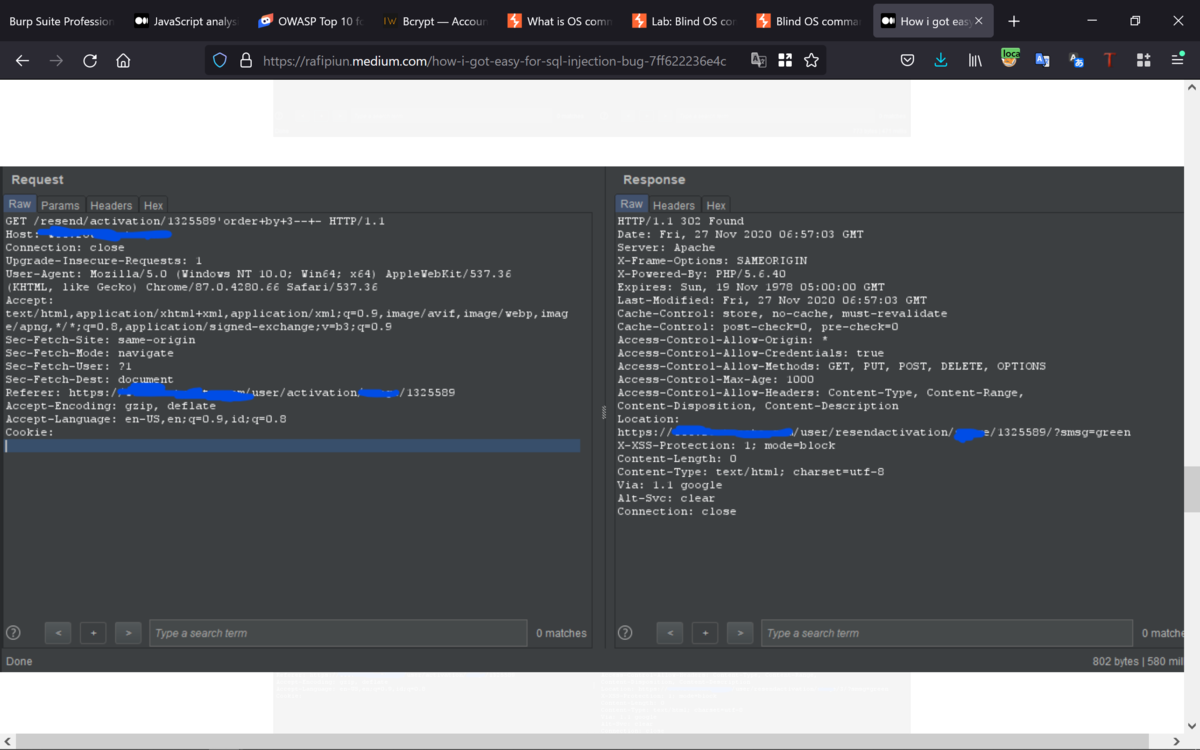This screenshot has height=750, width=1200.
Task: Click Request search previous match button
Action: coord(58,633)
